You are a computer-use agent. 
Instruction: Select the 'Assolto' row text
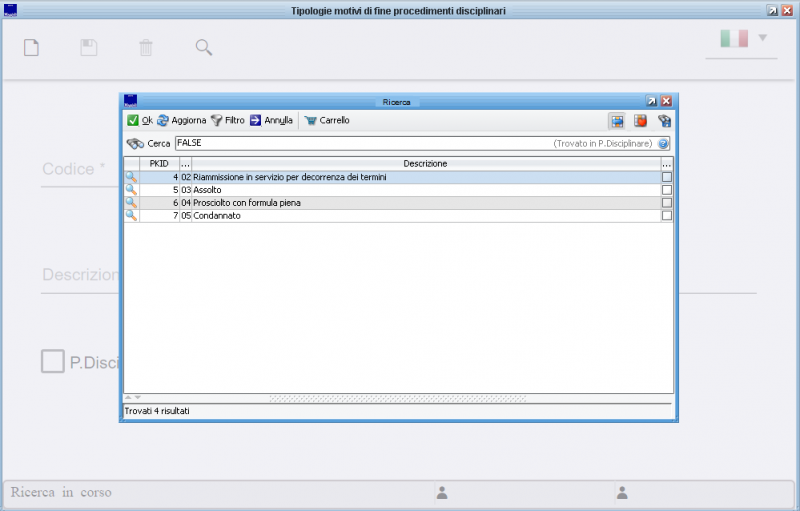pyautogui.click(x=207, y=190)
